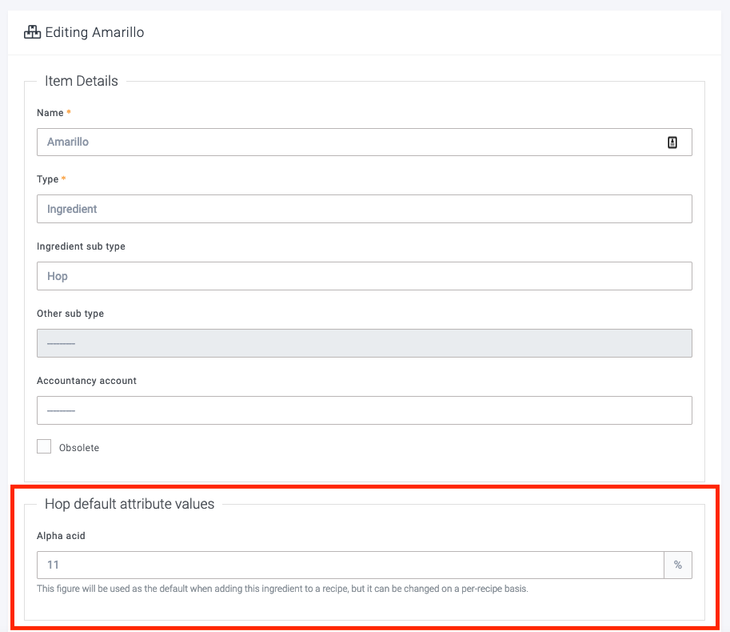
Task: Click the percent unit box beside Alpha acid
Action: tap(678, 565)
